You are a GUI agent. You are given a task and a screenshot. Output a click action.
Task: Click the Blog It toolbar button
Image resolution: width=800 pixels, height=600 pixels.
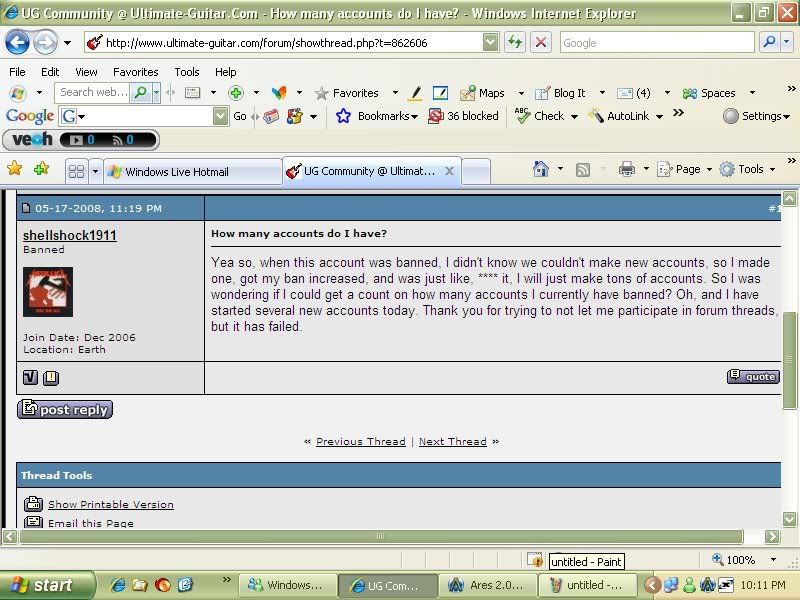click(560, 93)
